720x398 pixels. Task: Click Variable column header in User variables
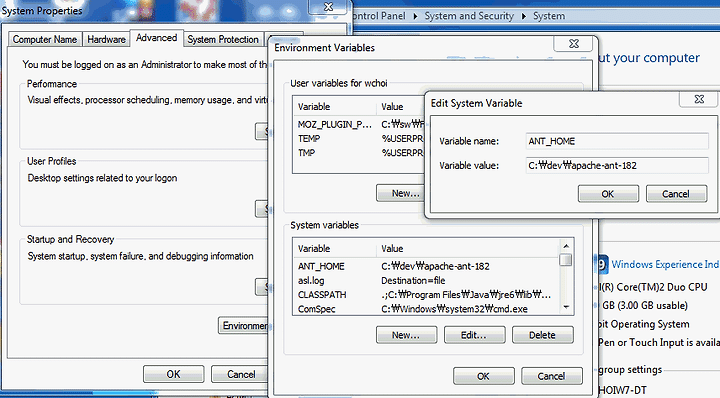click(x=335, y=107)
